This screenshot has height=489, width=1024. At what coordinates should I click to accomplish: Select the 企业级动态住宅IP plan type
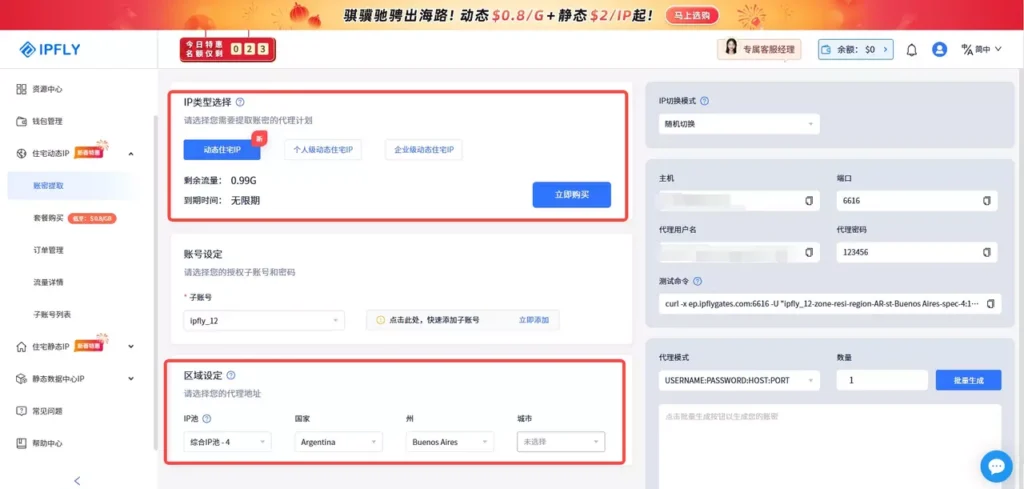coord(424,150)
